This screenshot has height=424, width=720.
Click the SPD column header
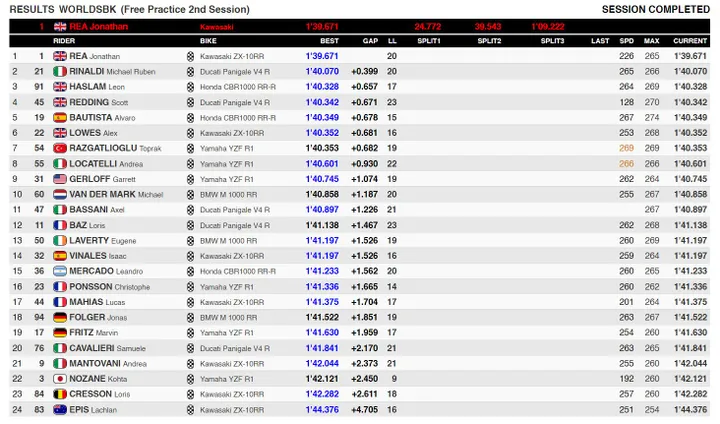click(x=626, y=41)
